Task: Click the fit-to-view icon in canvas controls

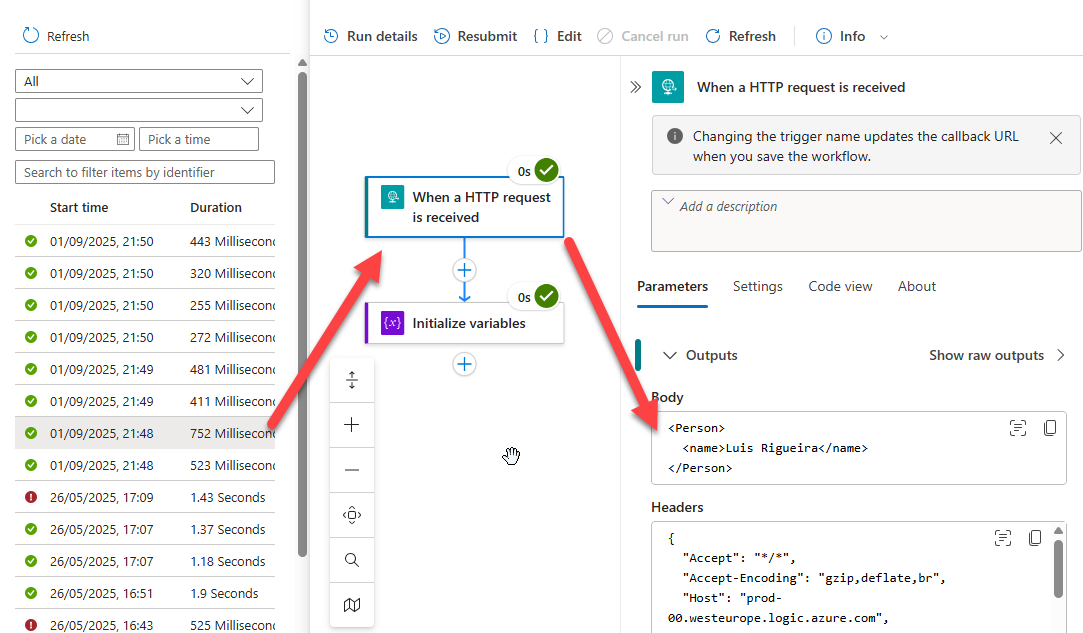Action: tap(352, 515)
